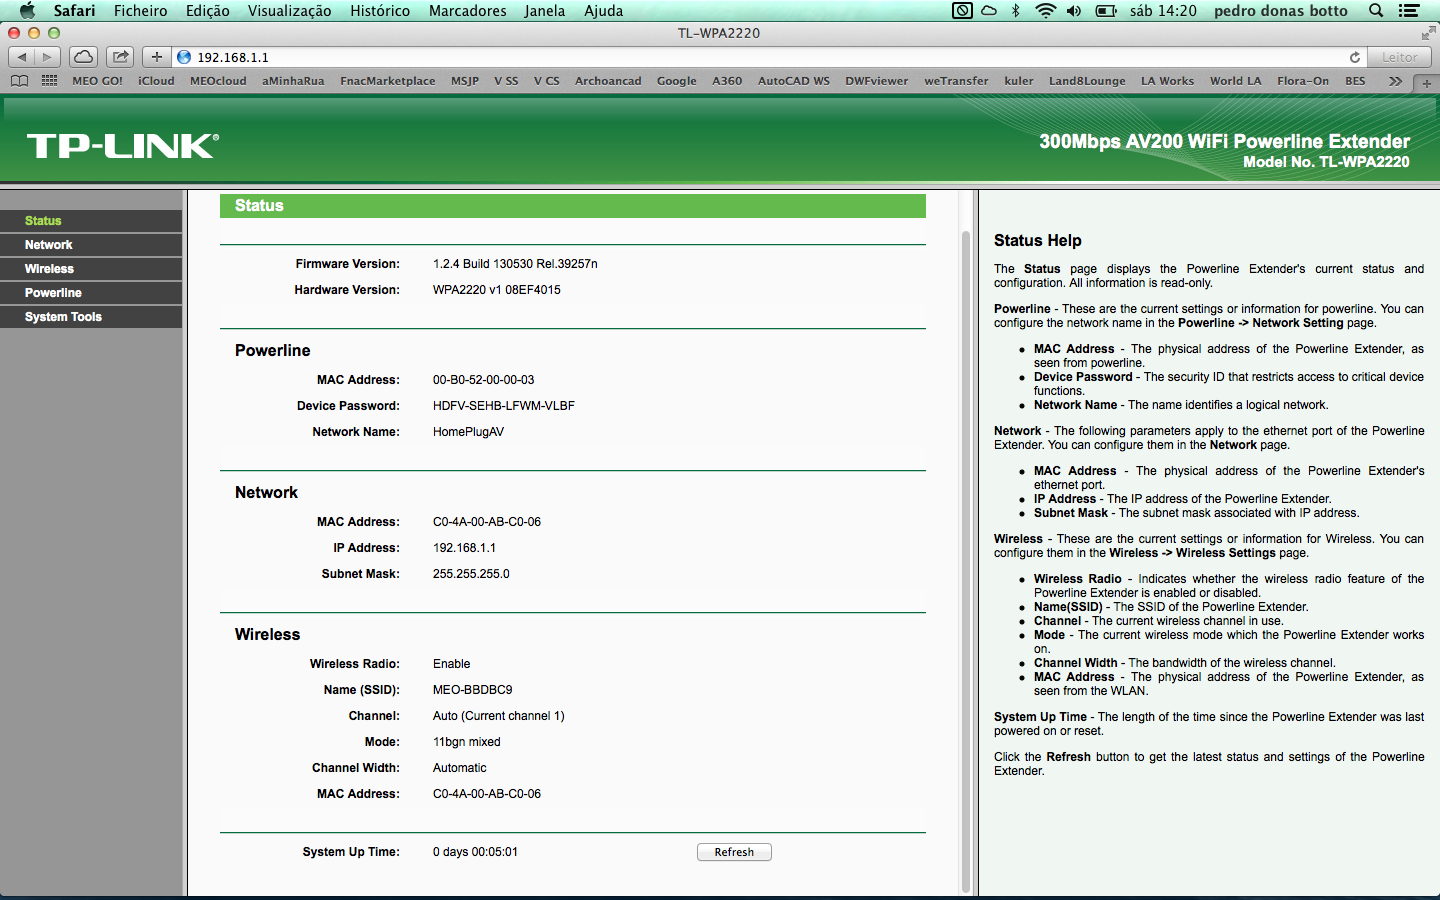The image size is (1440, 900).
Task: Click the Share toolbar icon
Action: pos(120,57)
